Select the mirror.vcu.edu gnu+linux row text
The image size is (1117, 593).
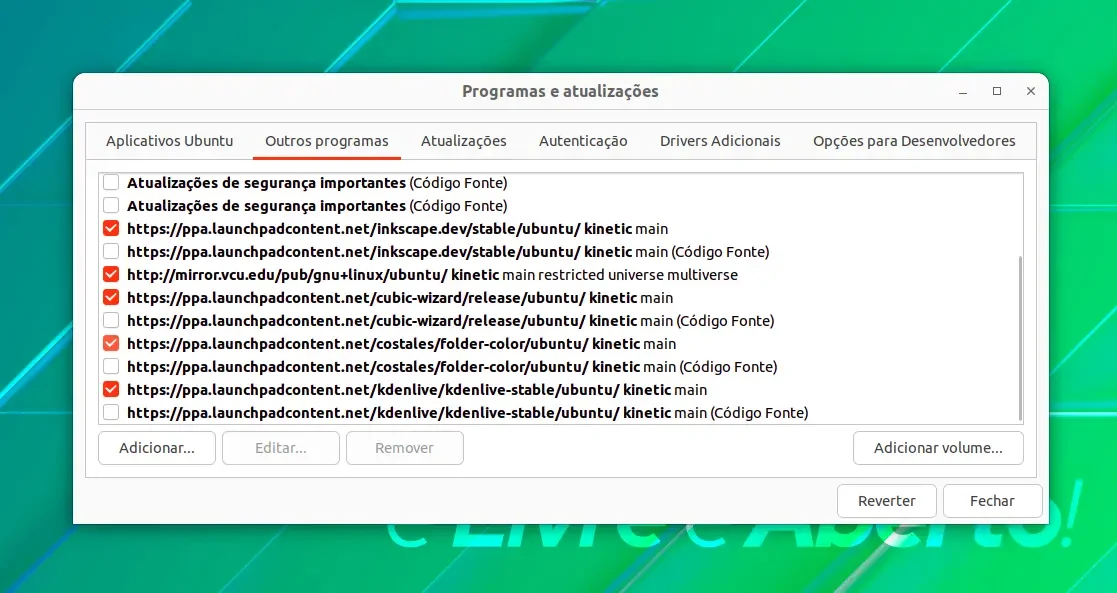432,274
